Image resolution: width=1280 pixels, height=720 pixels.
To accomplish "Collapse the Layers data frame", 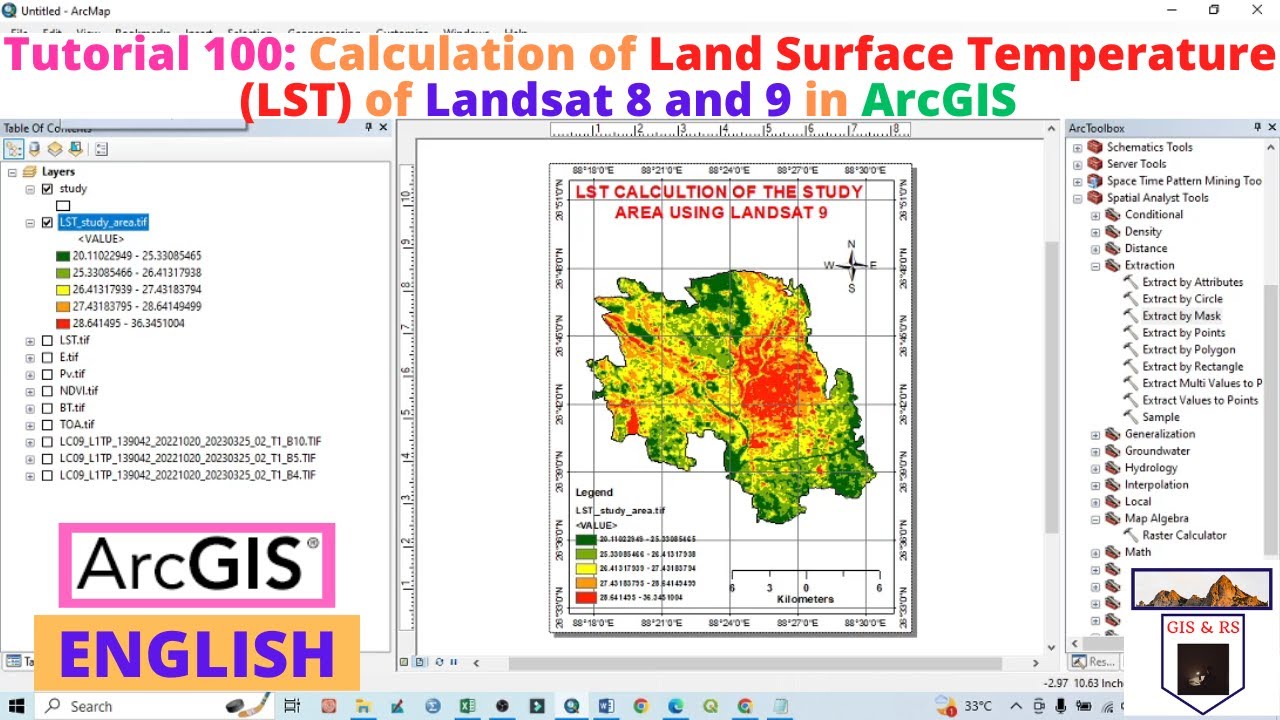I will 13,172.
